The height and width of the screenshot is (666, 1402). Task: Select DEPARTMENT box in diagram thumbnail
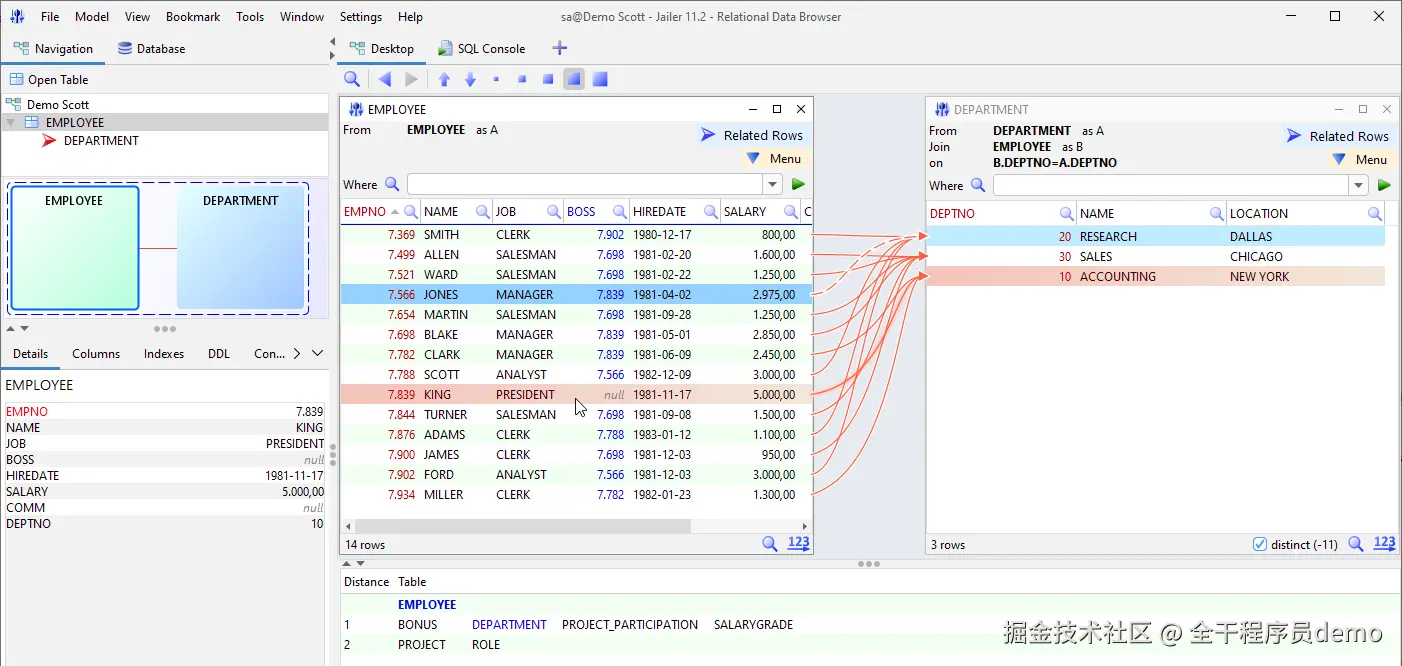(240, 247)
